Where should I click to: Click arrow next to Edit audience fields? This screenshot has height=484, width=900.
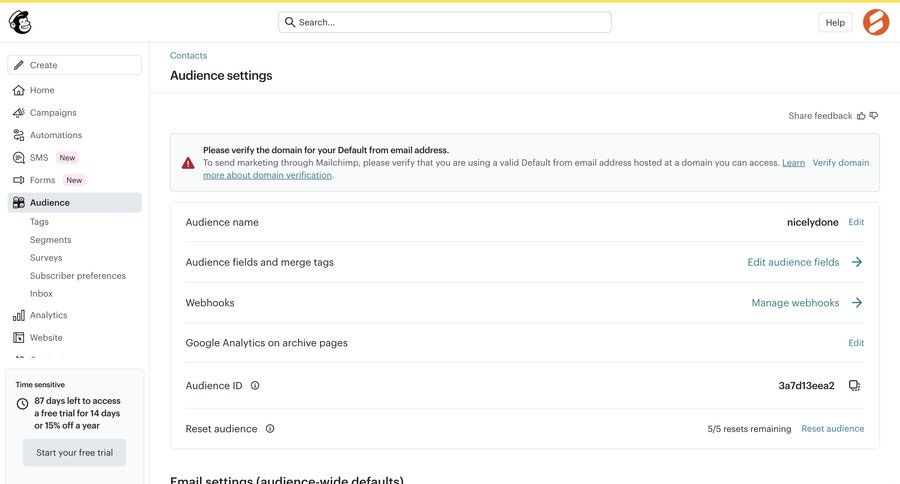(857, 262)
